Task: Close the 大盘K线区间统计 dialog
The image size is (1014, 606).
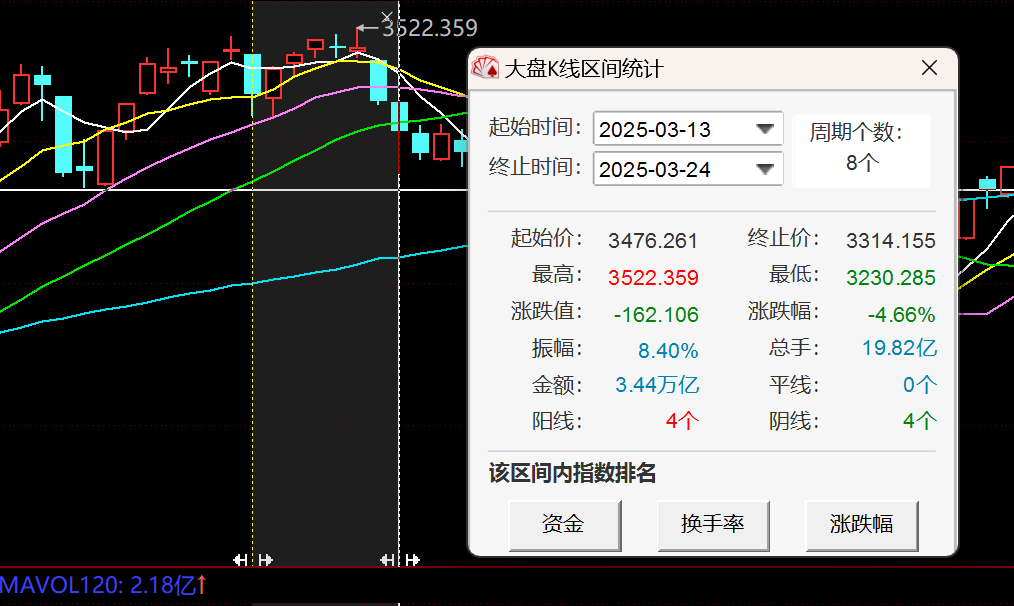Action: click(929, 68)
